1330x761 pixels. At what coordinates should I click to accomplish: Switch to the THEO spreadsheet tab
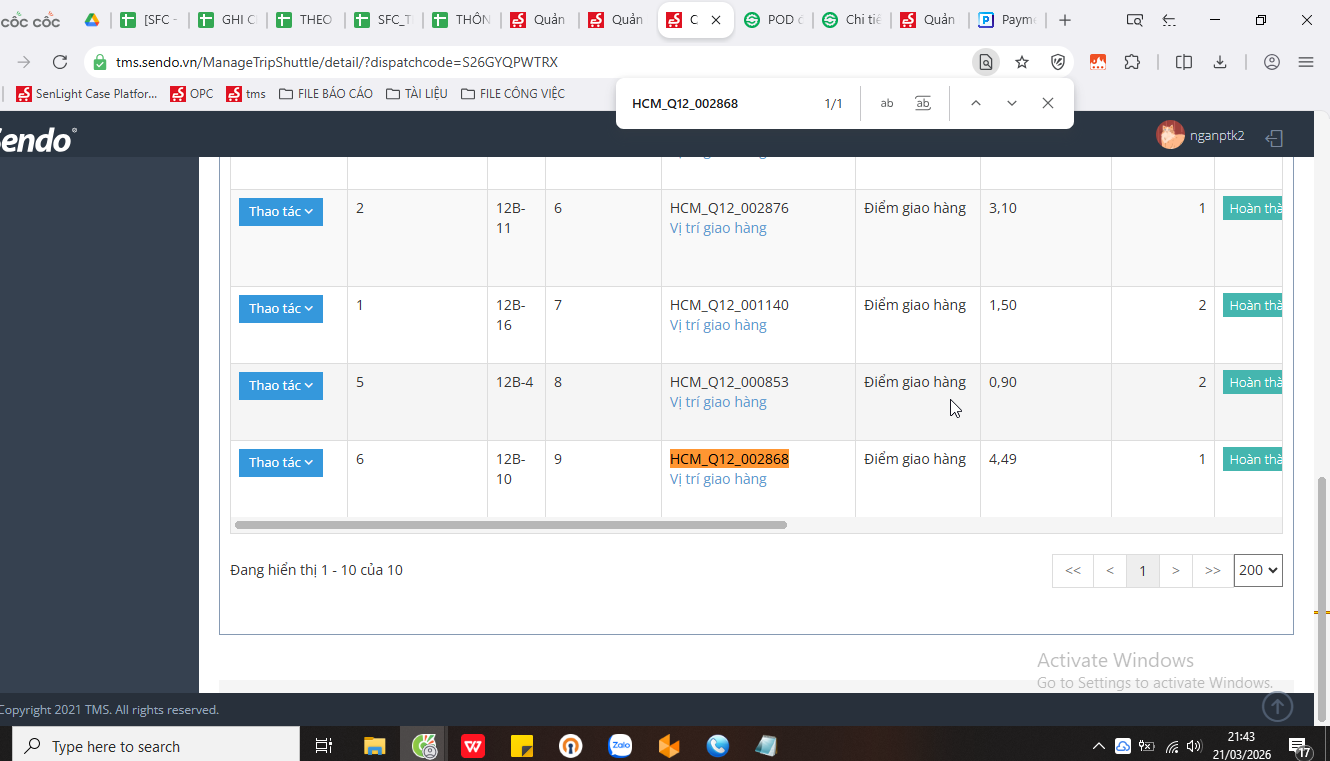[x=305, y=20]
